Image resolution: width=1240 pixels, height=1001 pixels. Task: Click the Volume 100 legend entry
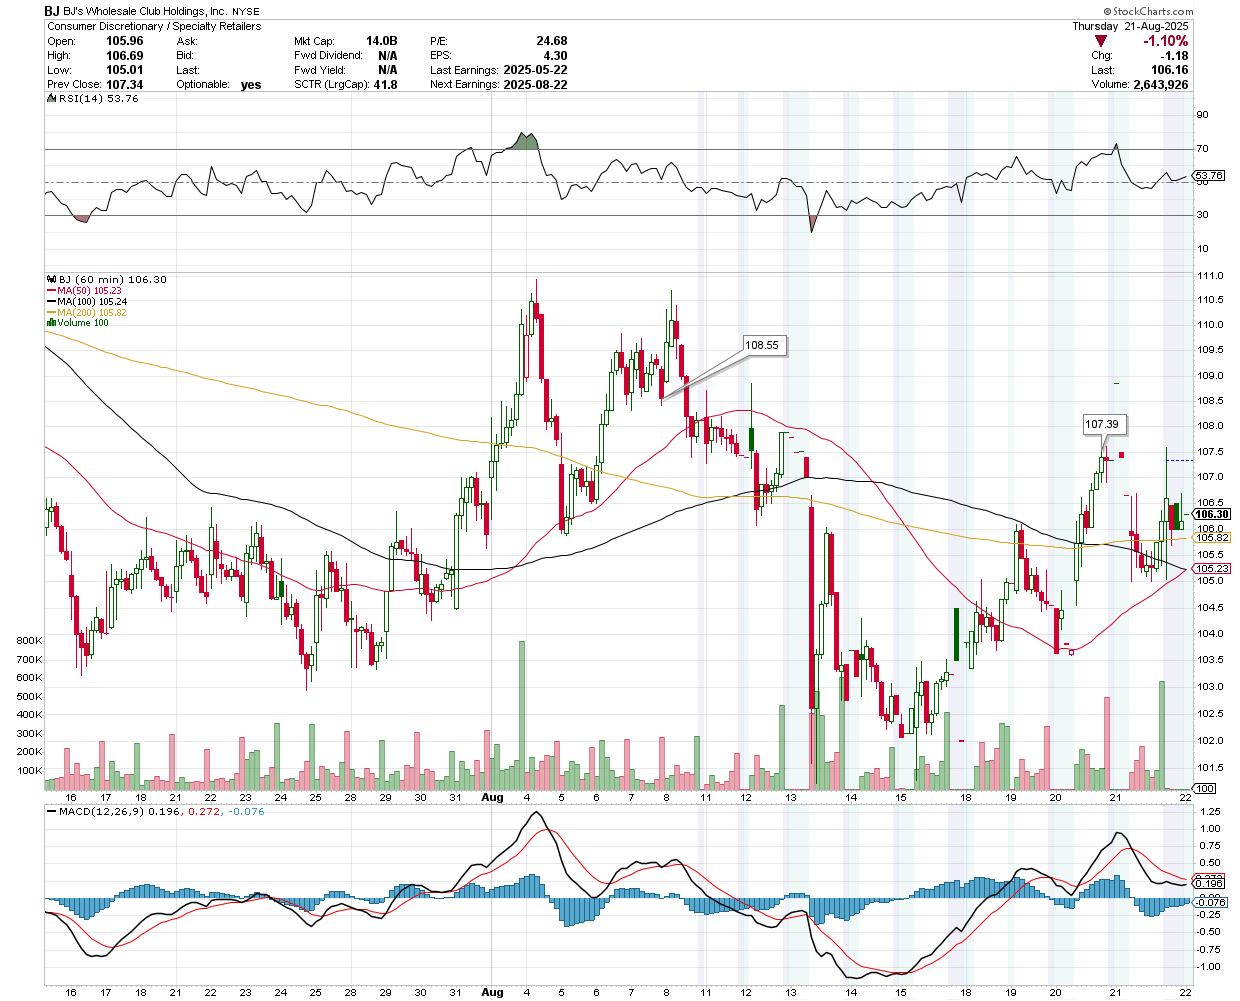82,323
